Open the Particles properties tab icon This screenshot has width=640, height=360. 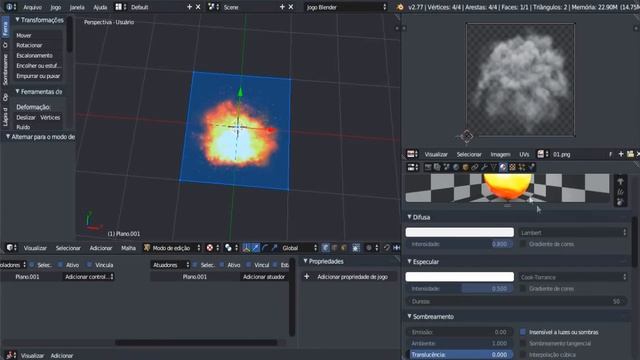tap(522, 167)
